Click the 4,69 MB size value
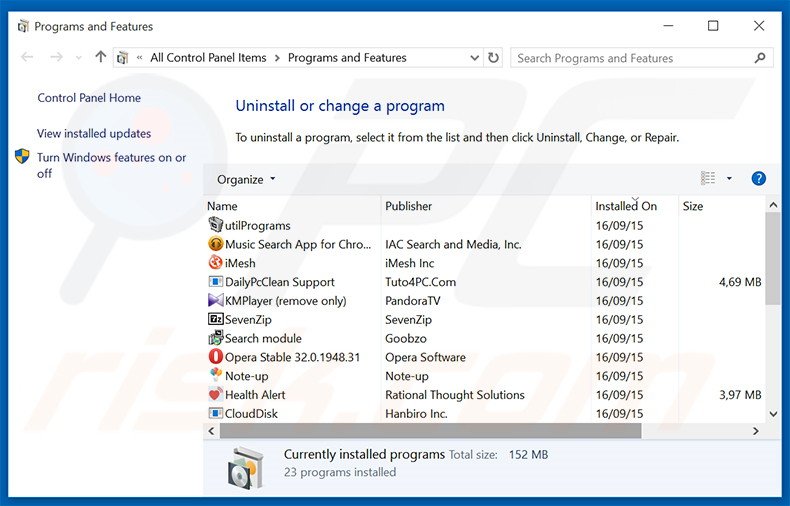This screenshot has height=506, width=790. [x=740, y=282]
